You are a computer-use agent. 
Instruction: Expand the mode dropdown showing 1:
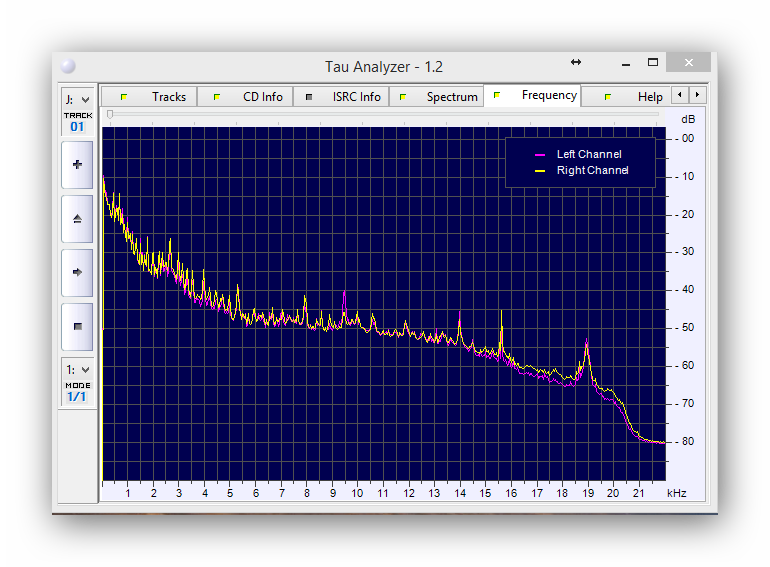(x=77, y=370)
